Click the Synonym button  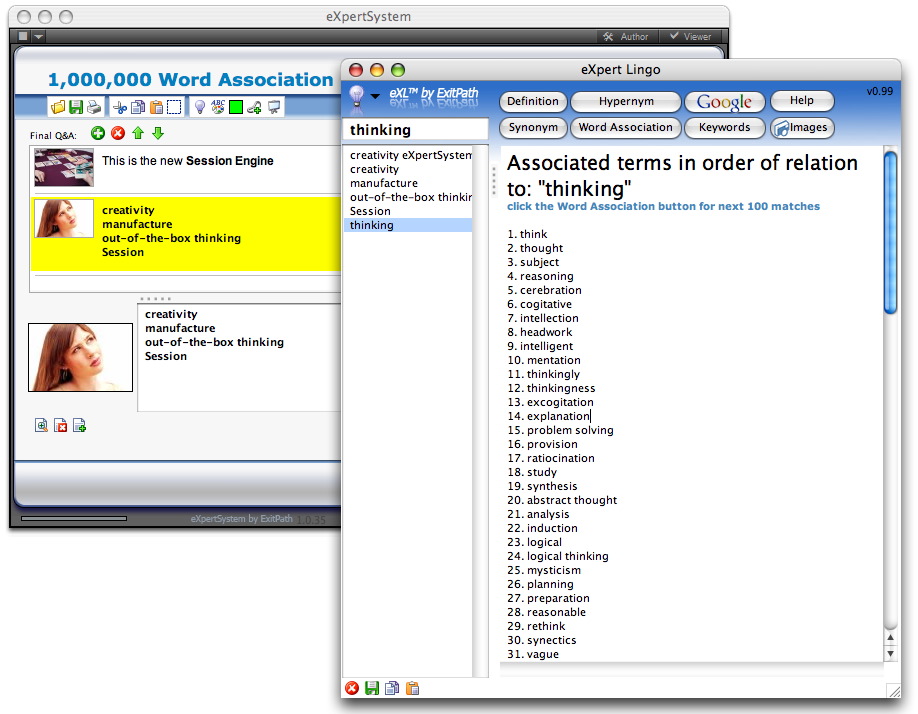pyautogui.click(x=533, y=128)
